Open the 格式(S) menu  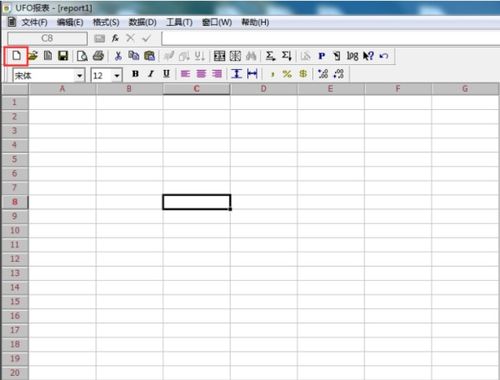pos(106,22)
